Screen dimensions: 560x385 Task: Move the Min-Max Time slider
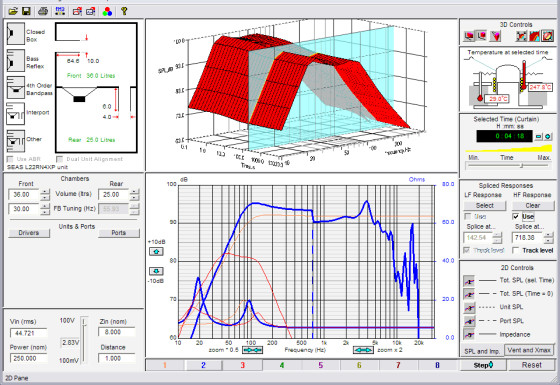(x=522, y=165)
